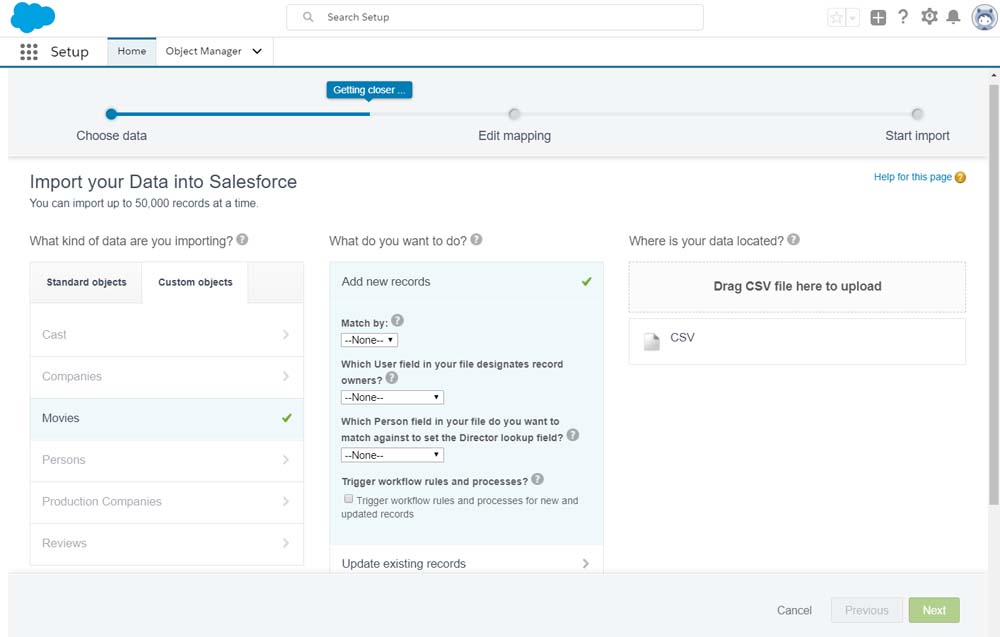Open the favorites star icon
The height and width of the screenshot is (637, 1000).
pyautogui.click(x=836, y=17)
